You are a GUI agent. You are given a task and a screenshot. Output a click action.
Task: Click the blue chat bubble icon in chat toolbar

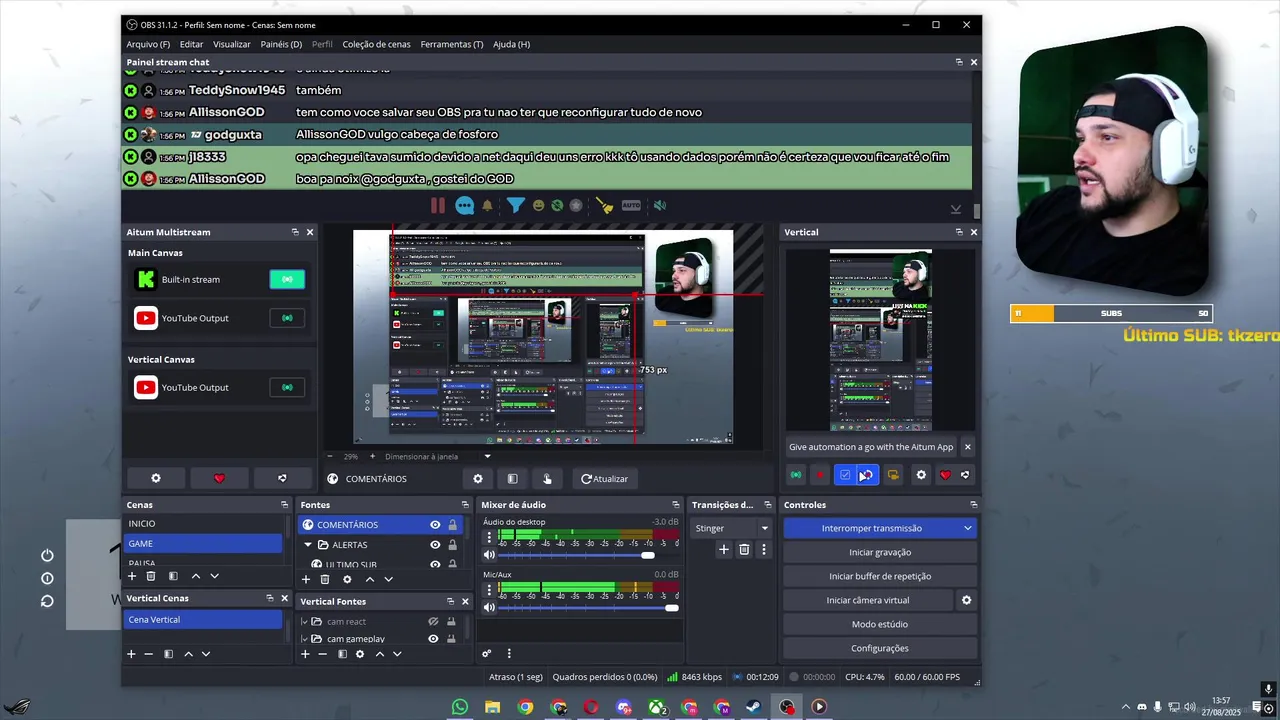[x=465, y=205]
